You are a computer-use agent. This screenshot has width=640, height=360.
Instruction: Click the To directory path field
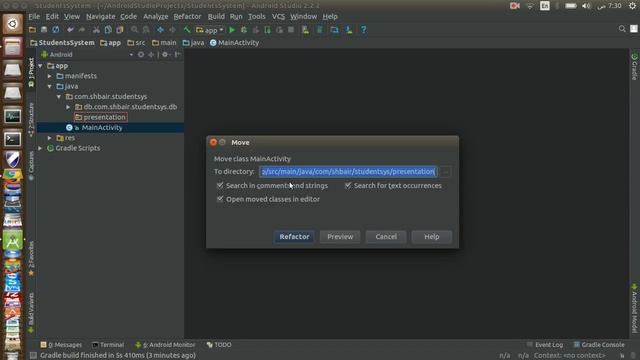[349, 172]
